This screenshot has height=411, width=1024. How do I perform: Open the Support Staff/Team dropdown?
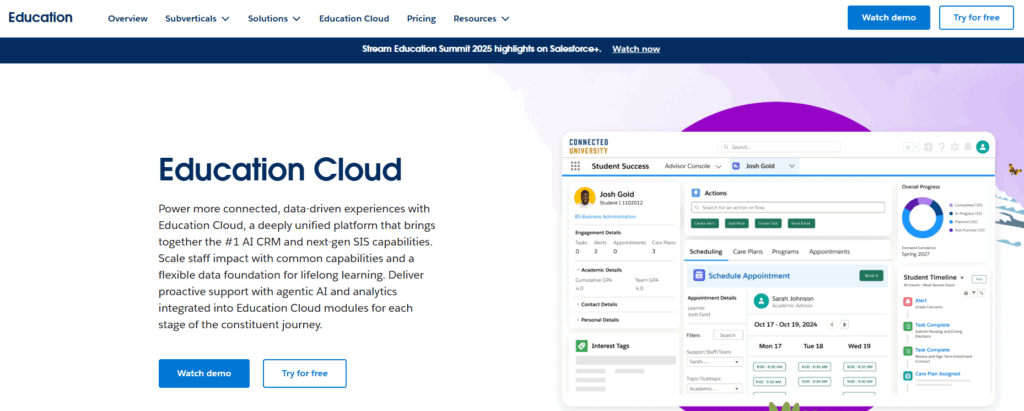click(714, 361)
